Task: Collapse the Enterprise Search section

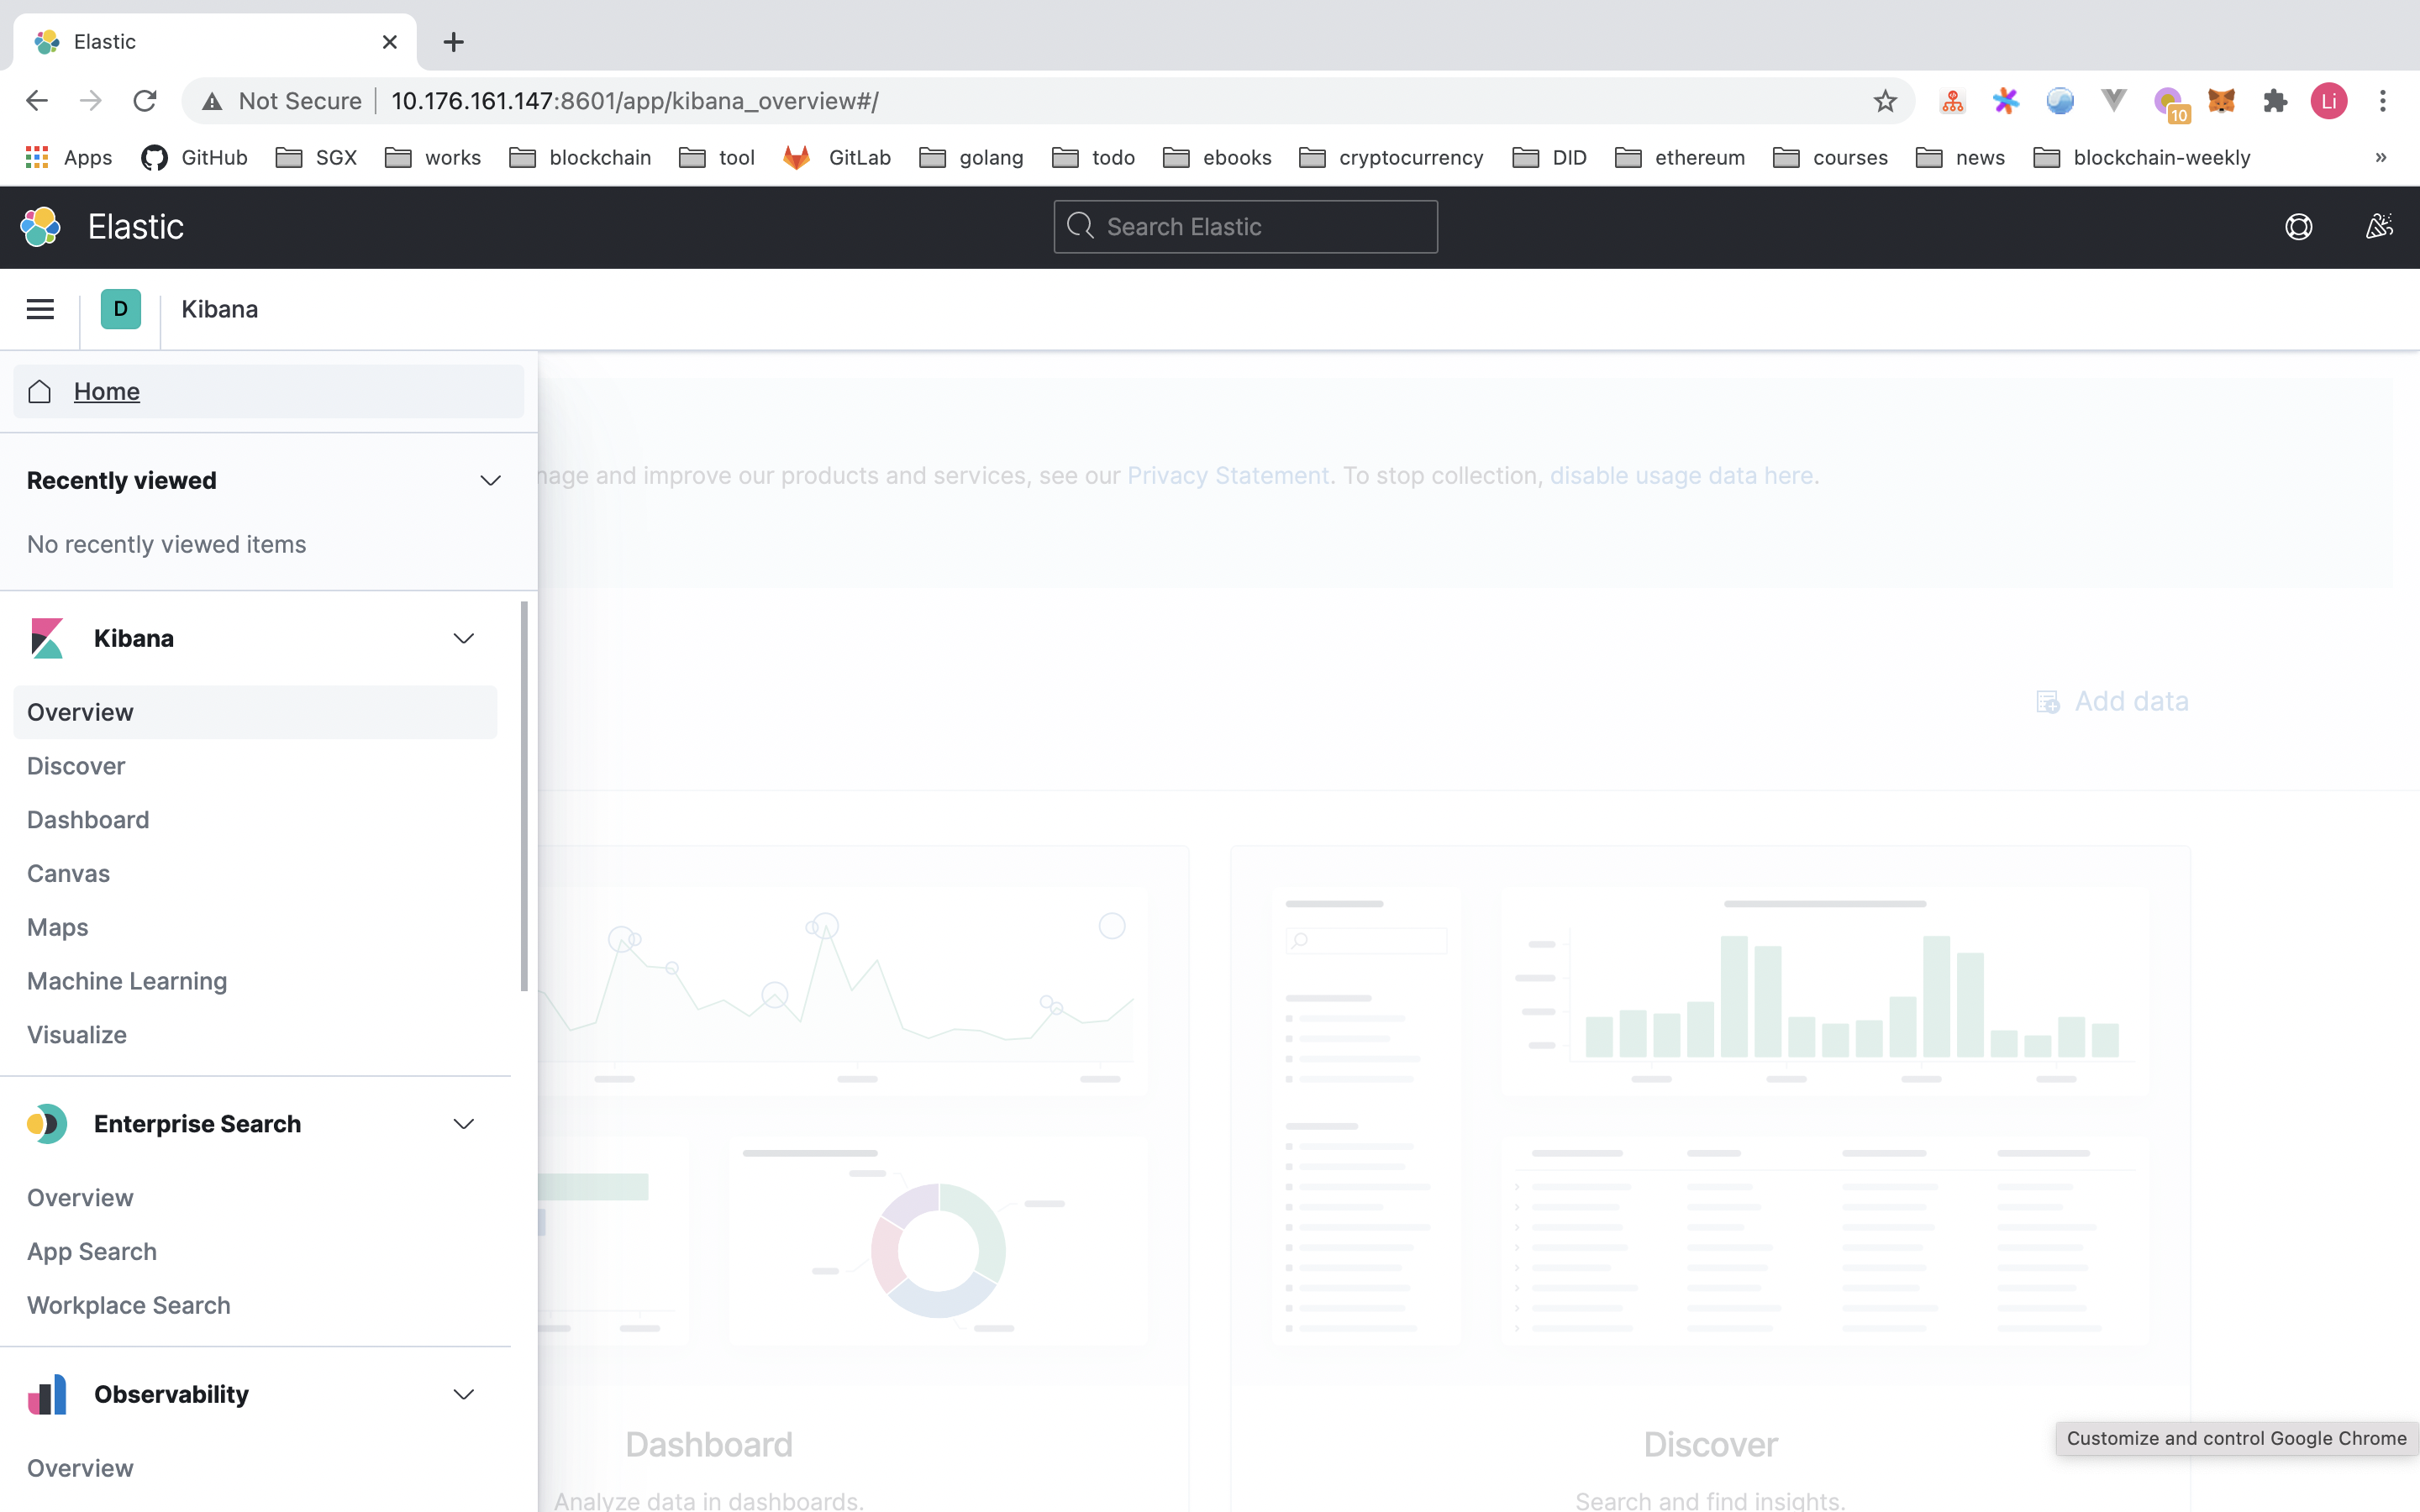Action: [464, 1121]
